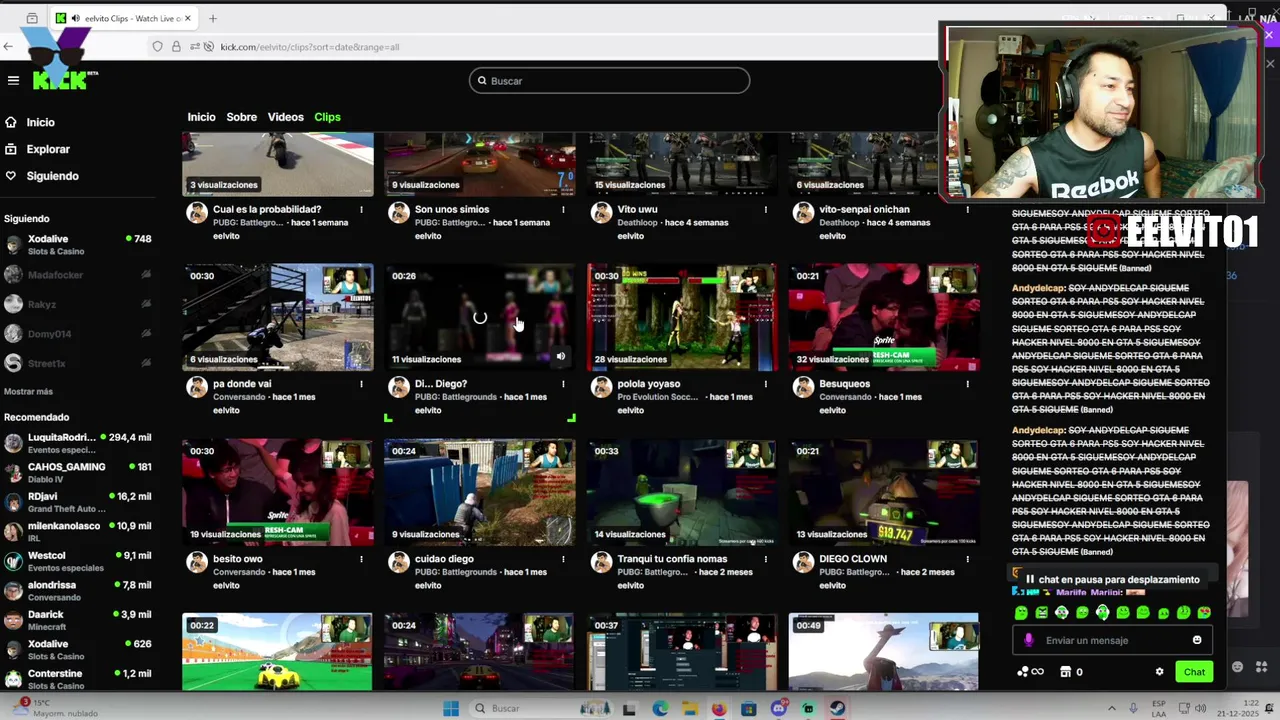
Task: Play the 'Besuqueos' clip thumbnail
Action: (x=884, y=317)
